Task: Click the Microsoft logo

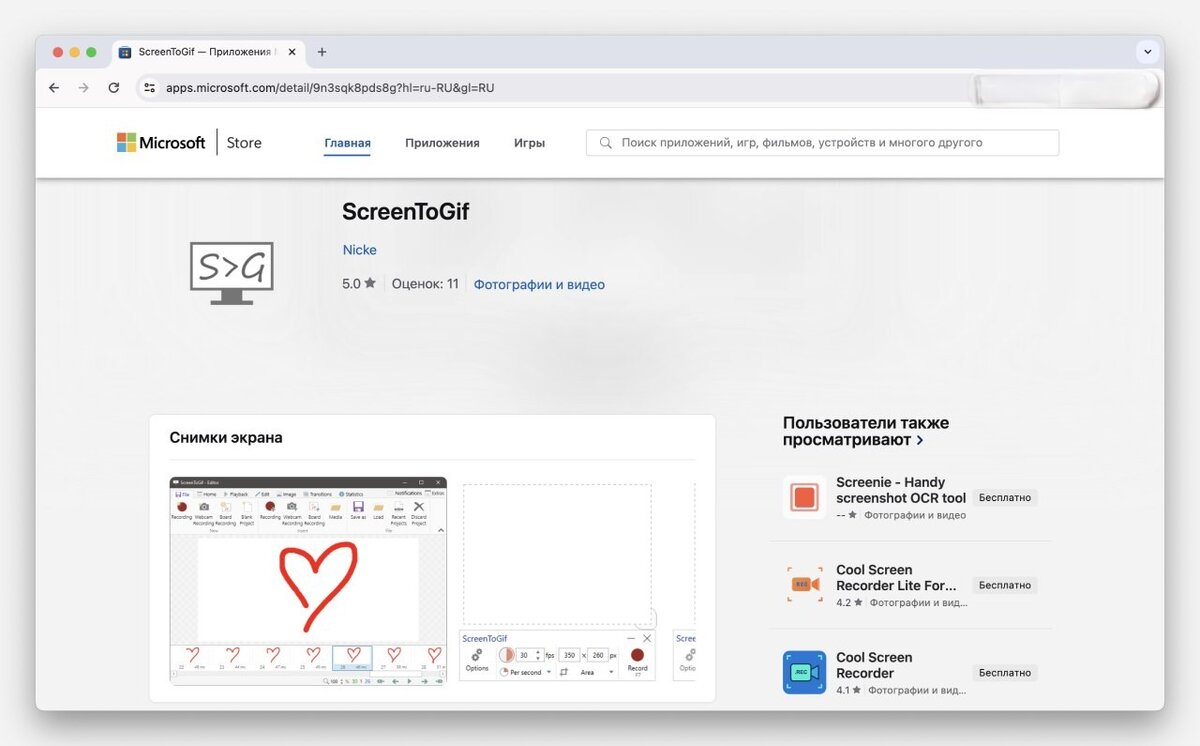Action: pos(161,143)
